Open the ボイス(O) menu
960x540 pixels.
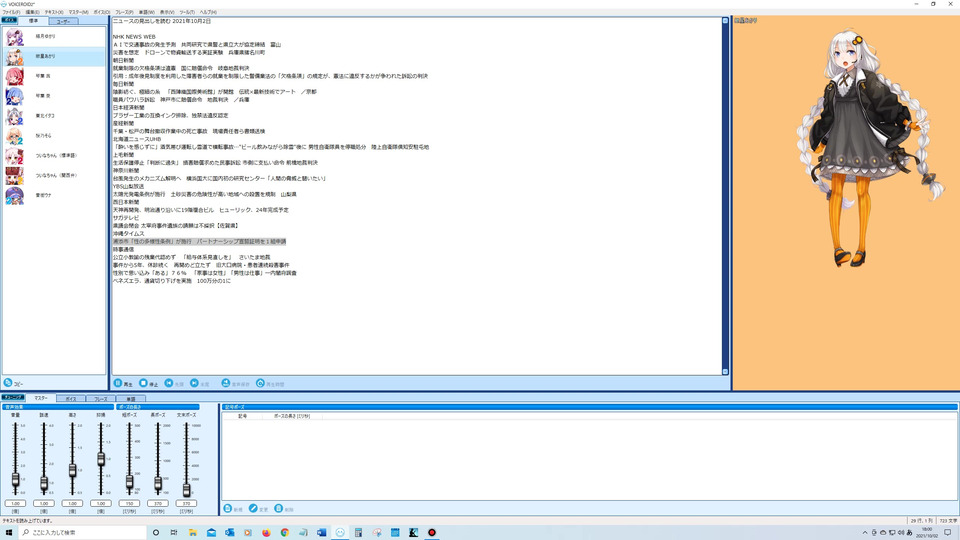[102, 12]
